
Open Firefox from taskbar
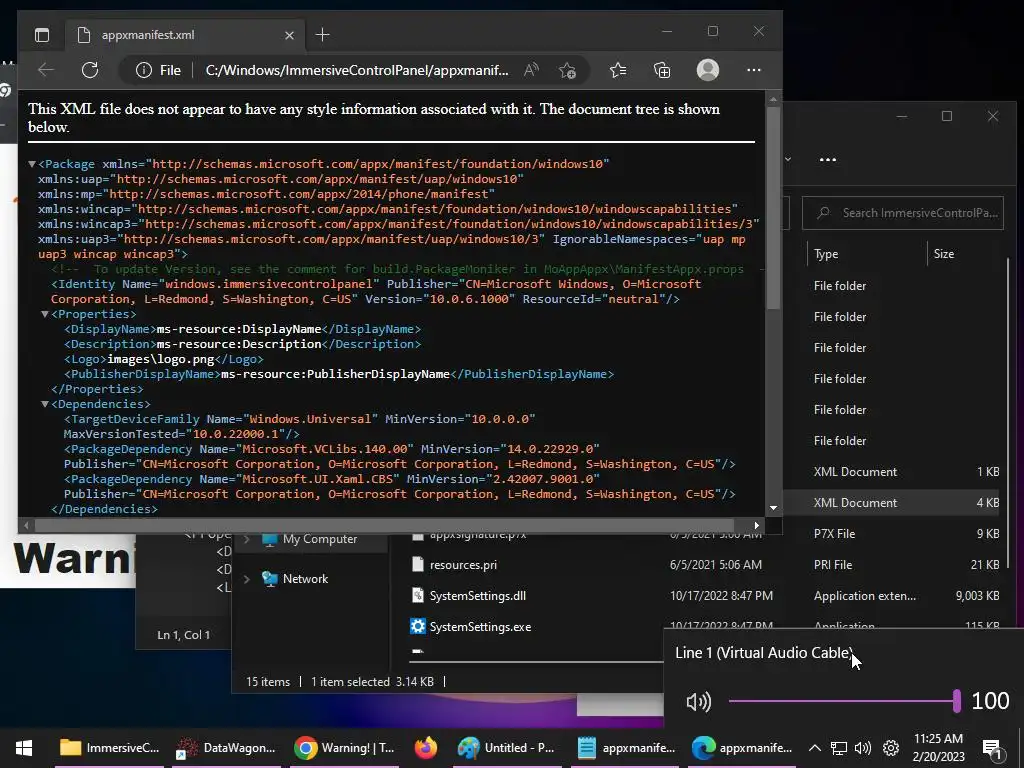coord(426,748)
